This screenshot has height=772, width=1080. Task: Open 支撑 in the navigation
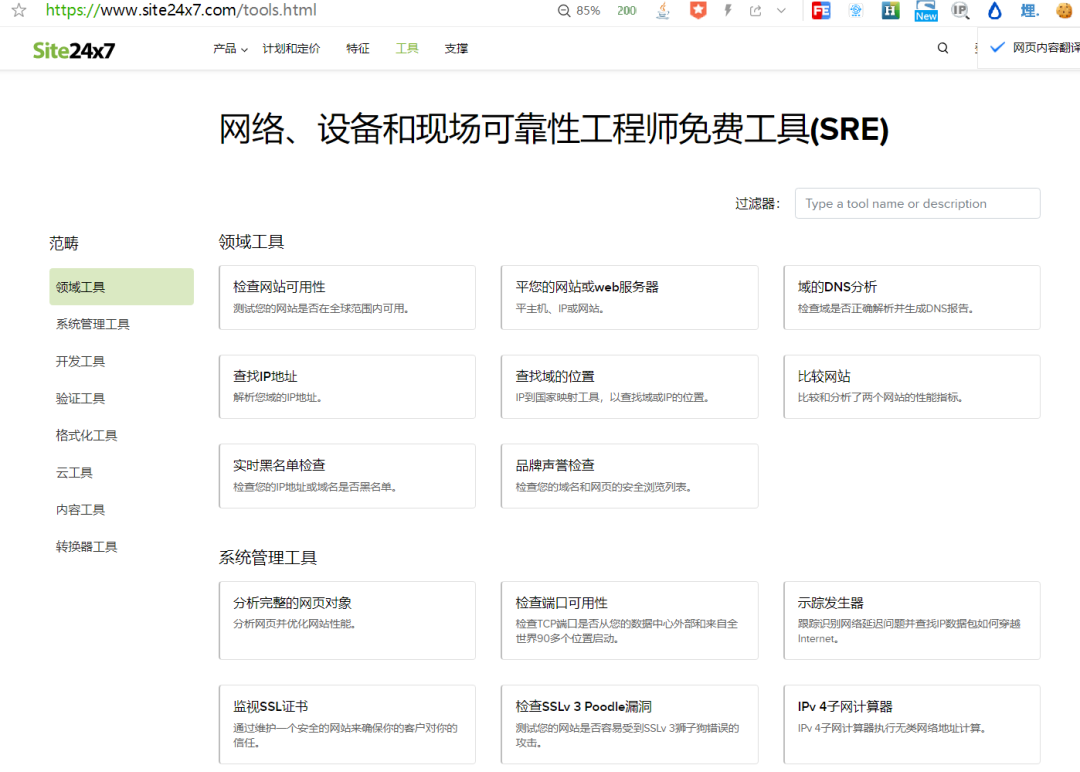point(456,48)
